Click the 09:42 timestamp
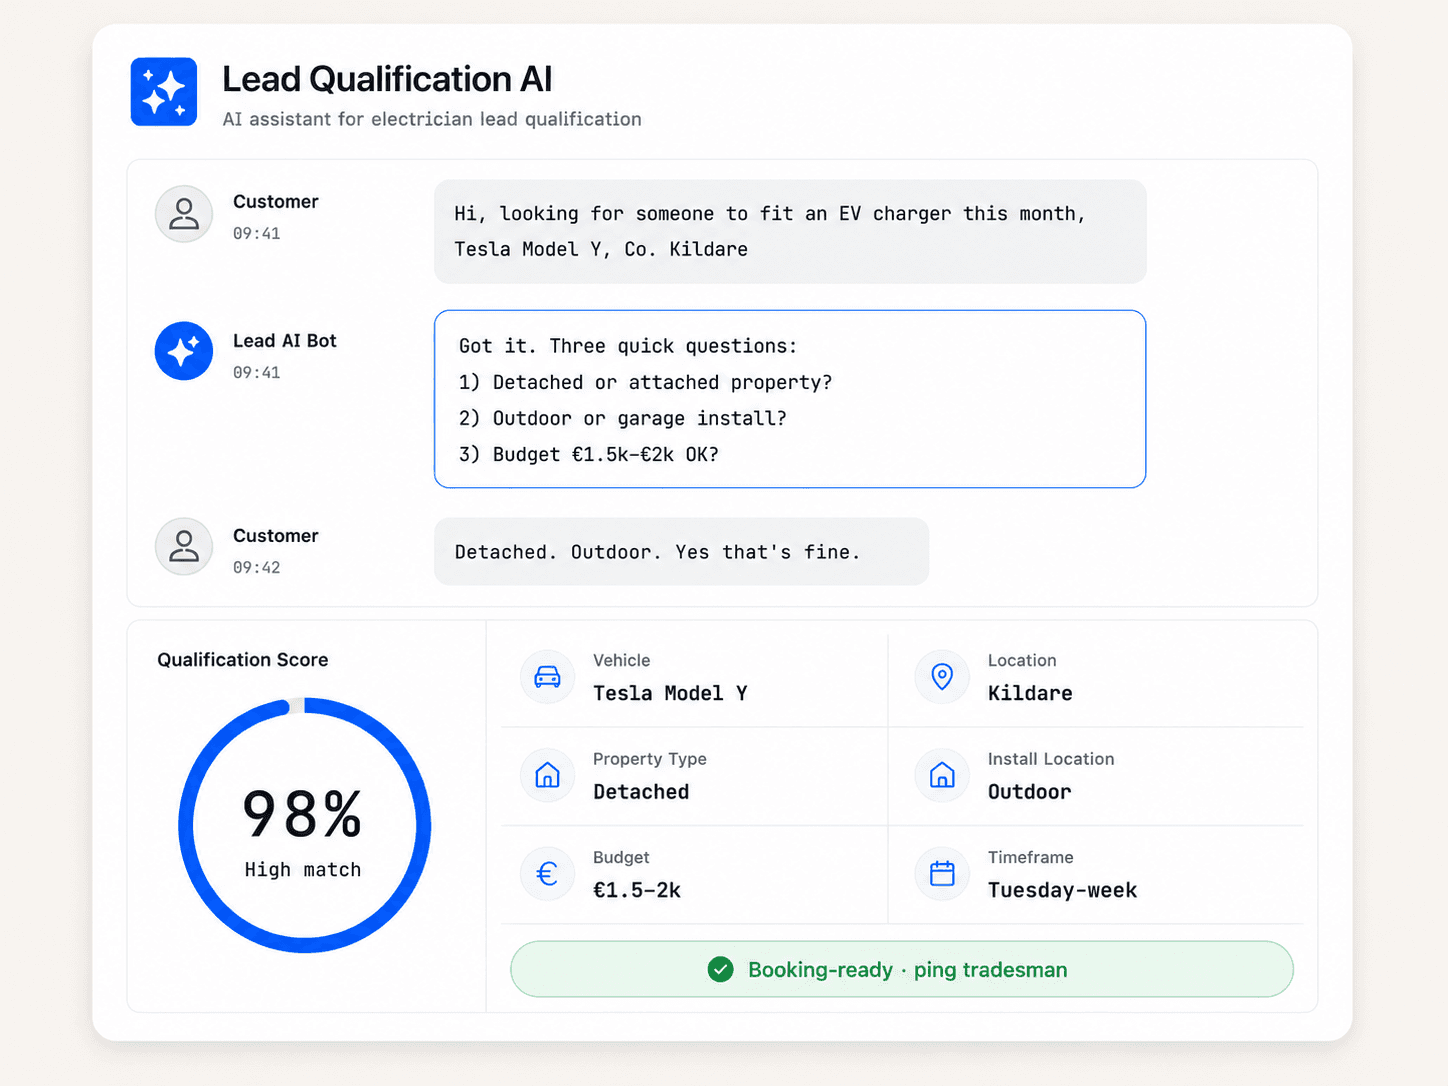Screen dimensions: 1448x1086 click(x=257, y=568)
